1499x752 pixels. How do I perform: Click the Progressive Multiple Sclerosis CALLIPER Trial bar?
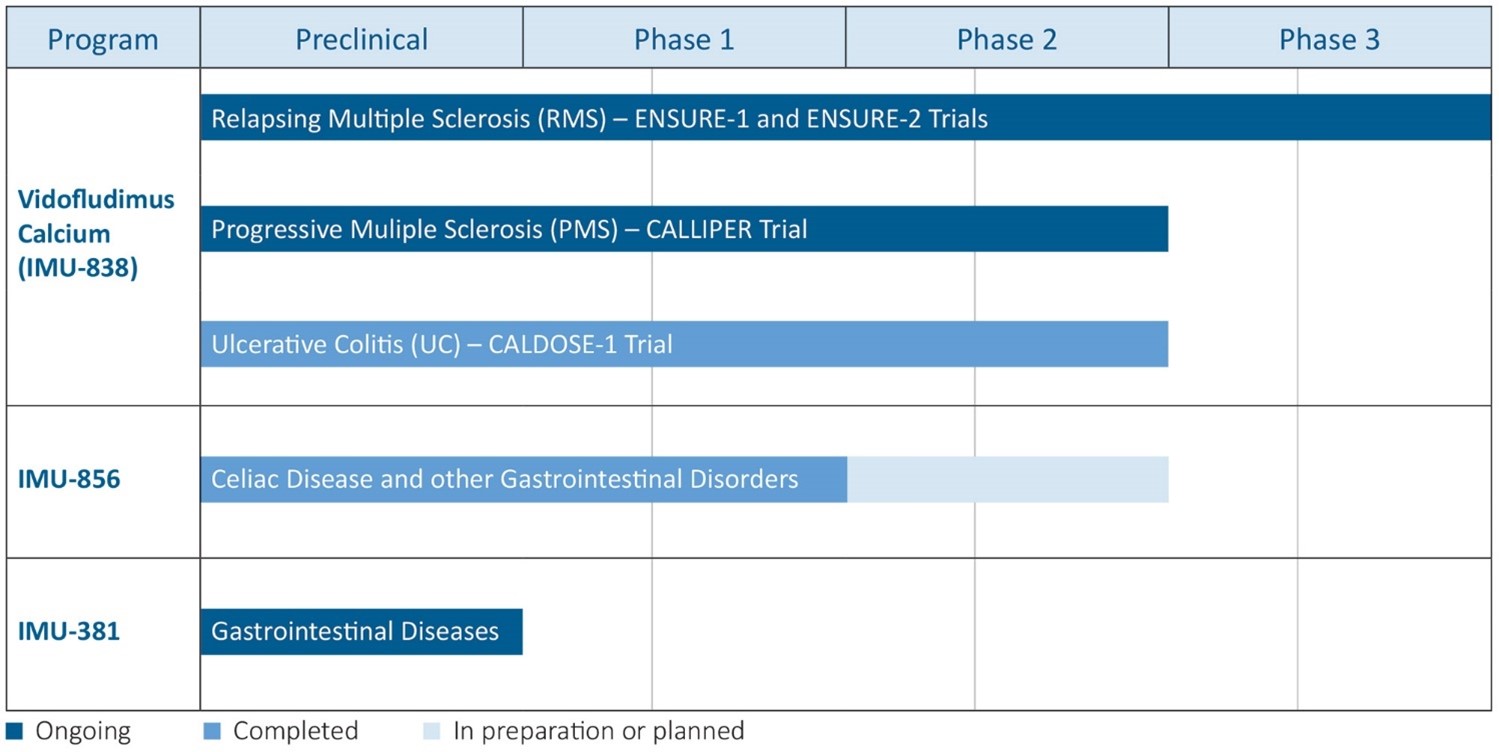[684, 229]
